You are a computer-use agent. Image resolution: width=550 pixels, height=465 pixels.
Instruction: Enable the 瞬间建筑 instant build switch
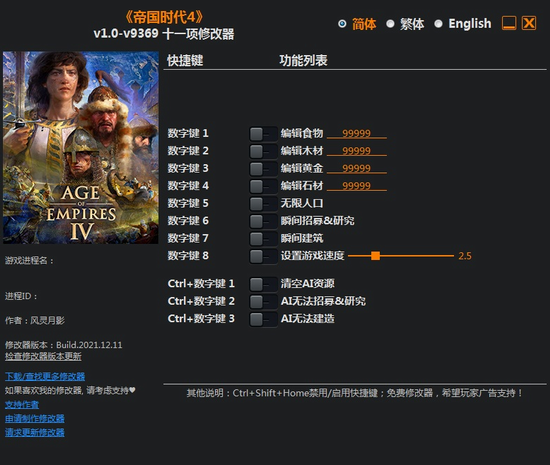263,238
